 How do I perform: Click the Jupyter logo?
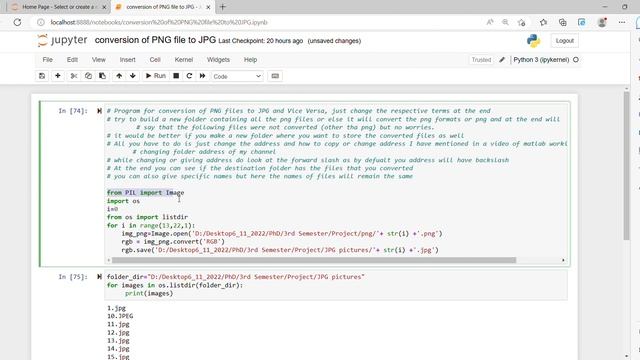[62, 40]
